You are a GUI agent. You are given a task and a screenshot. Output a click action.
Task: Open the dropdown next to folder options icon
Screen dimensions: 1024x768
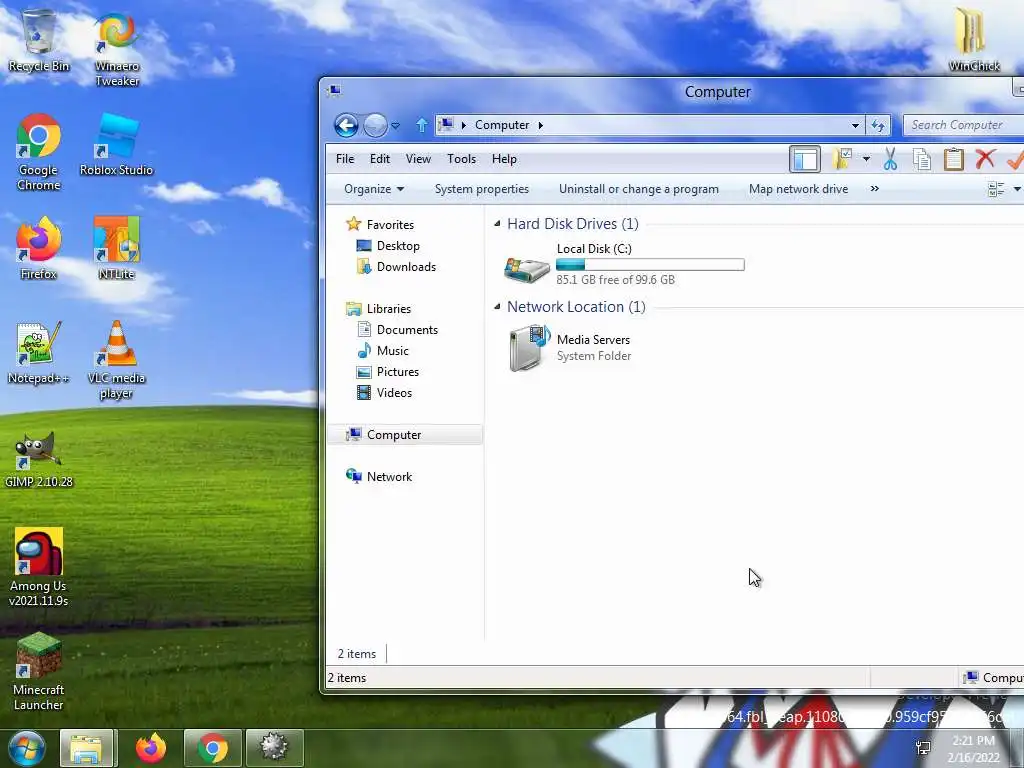pos(866,159)
